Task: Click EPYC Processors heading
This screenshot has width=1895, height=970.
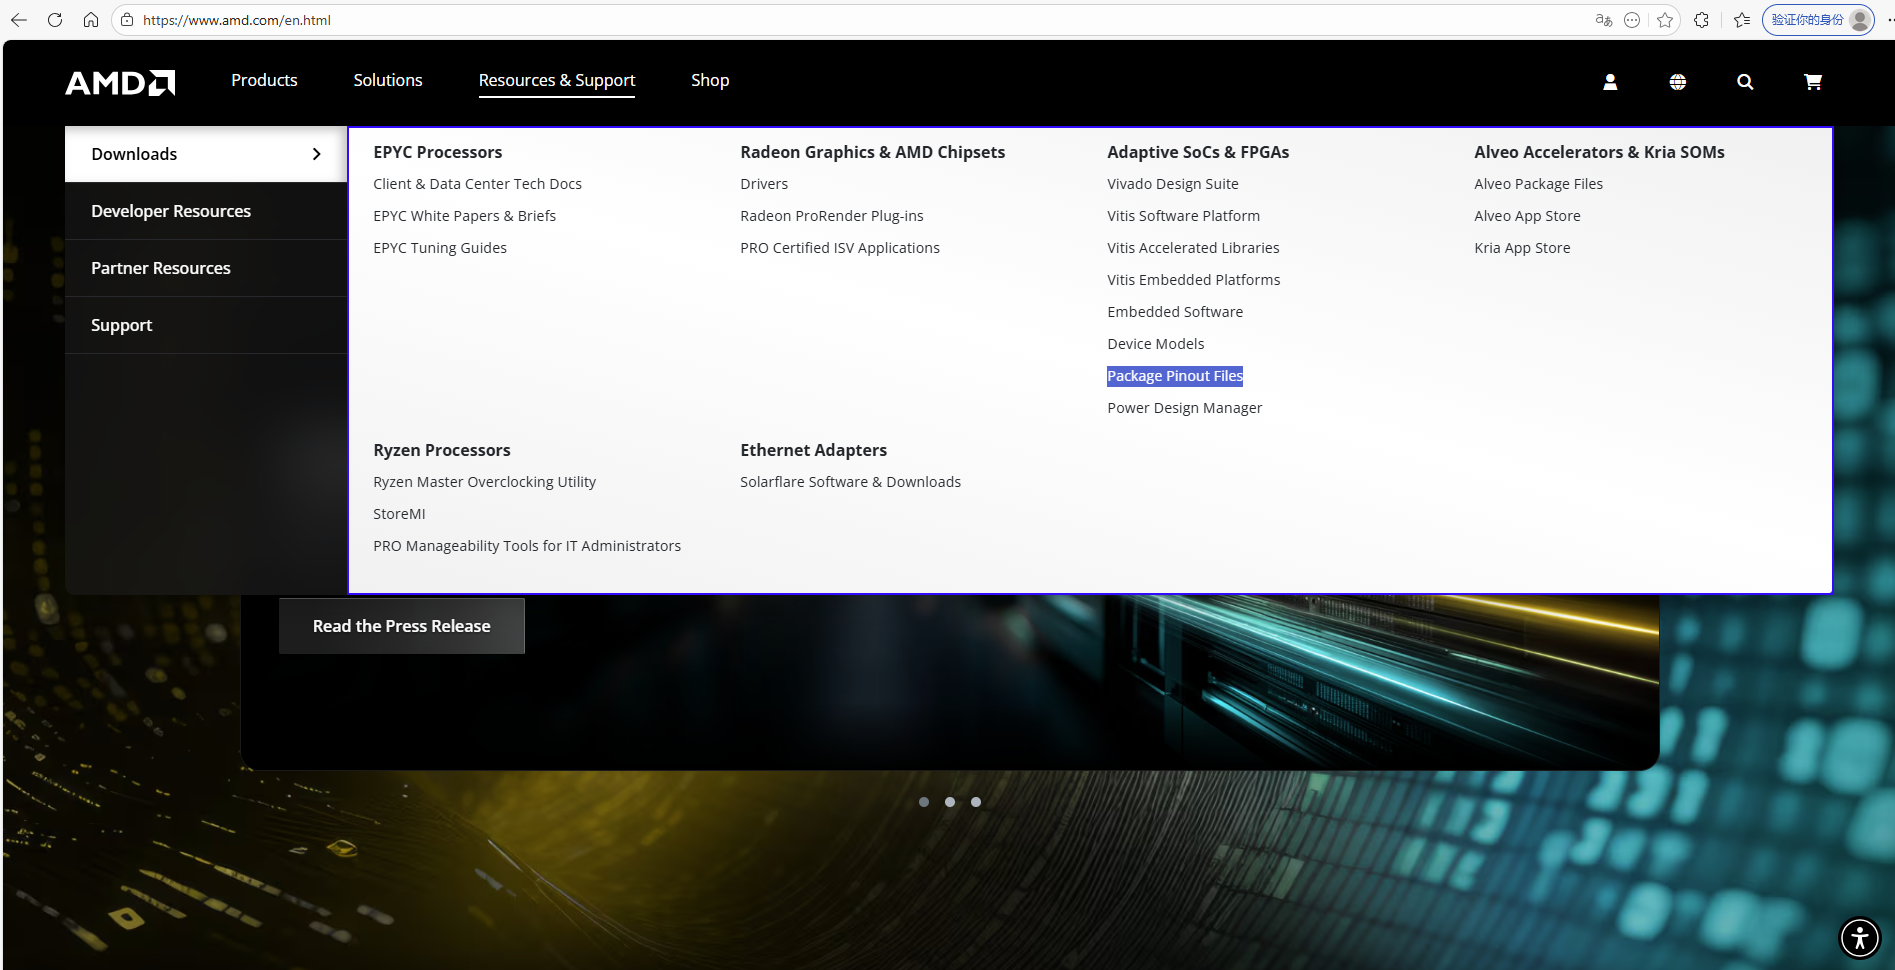Action: pyautogui.click(x=438, y=152)
